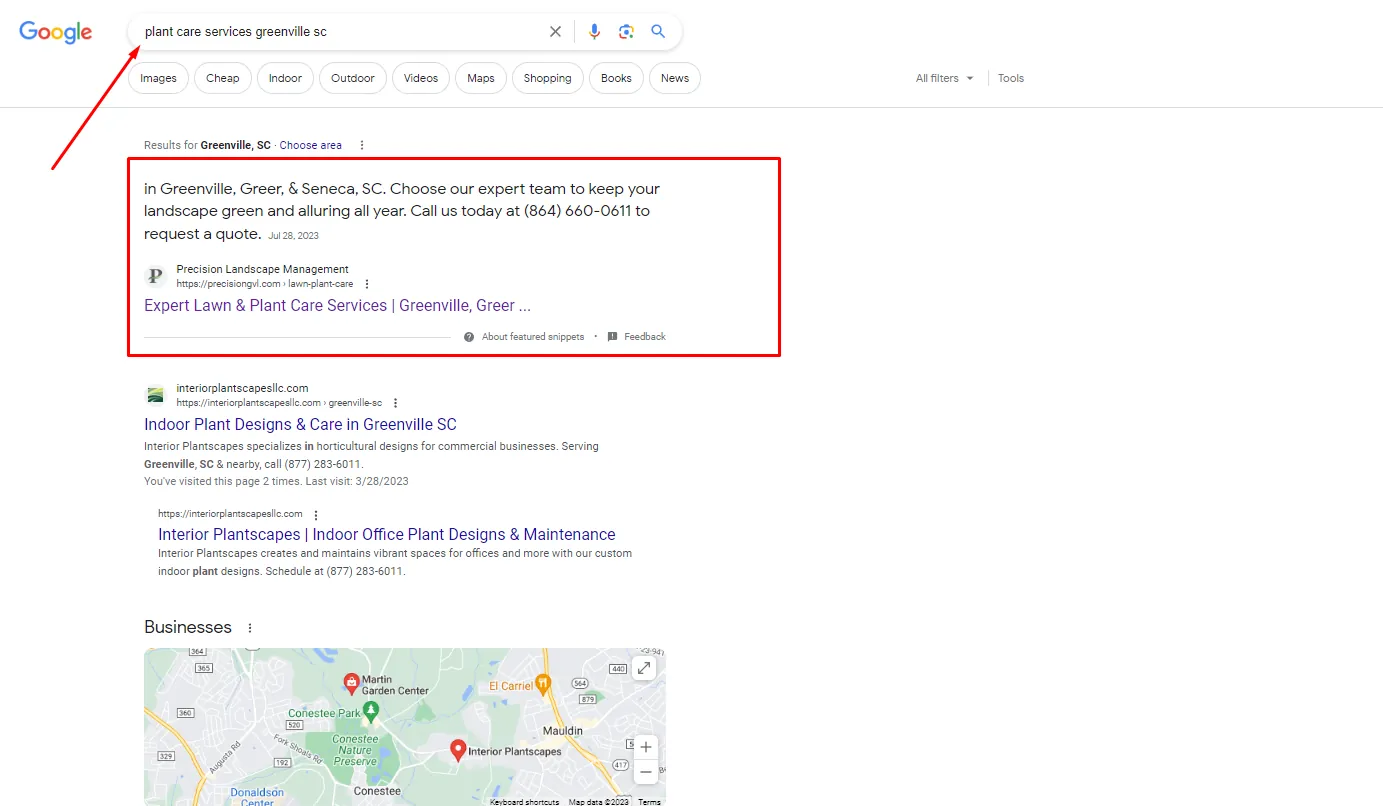Viewport: 1383px width, 806px height.
Task: Open Indoor Plant Designs & Care in Greenville SC
Action: click(300, 425)
